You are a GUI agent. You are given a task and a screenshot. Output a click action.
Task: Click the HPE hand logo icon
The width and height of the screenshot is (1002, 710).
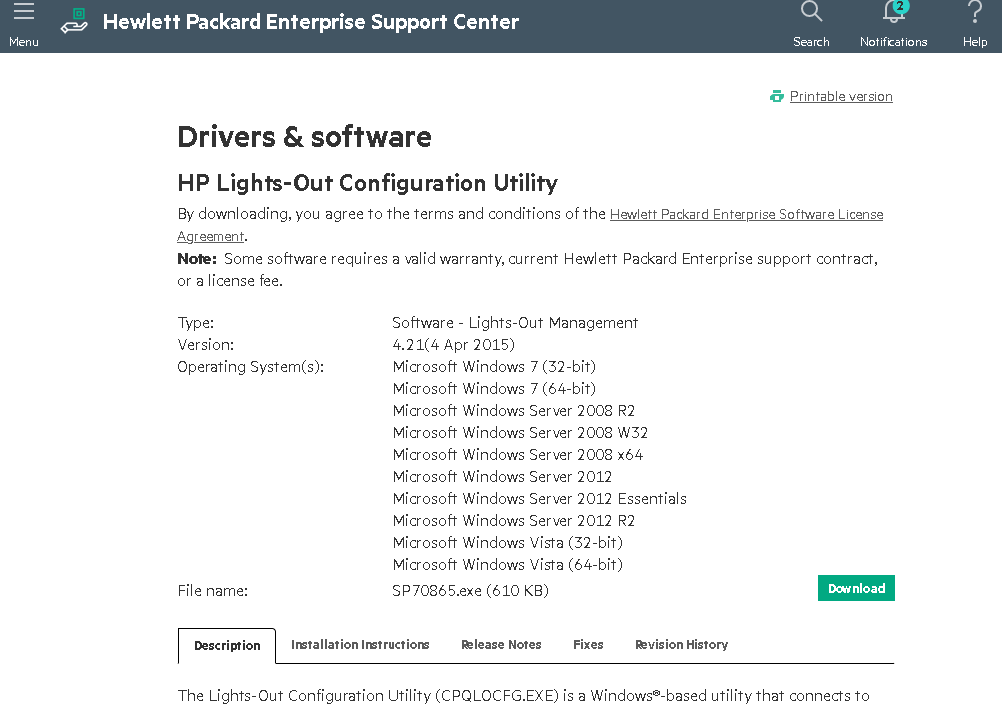(x=74, y=21)
